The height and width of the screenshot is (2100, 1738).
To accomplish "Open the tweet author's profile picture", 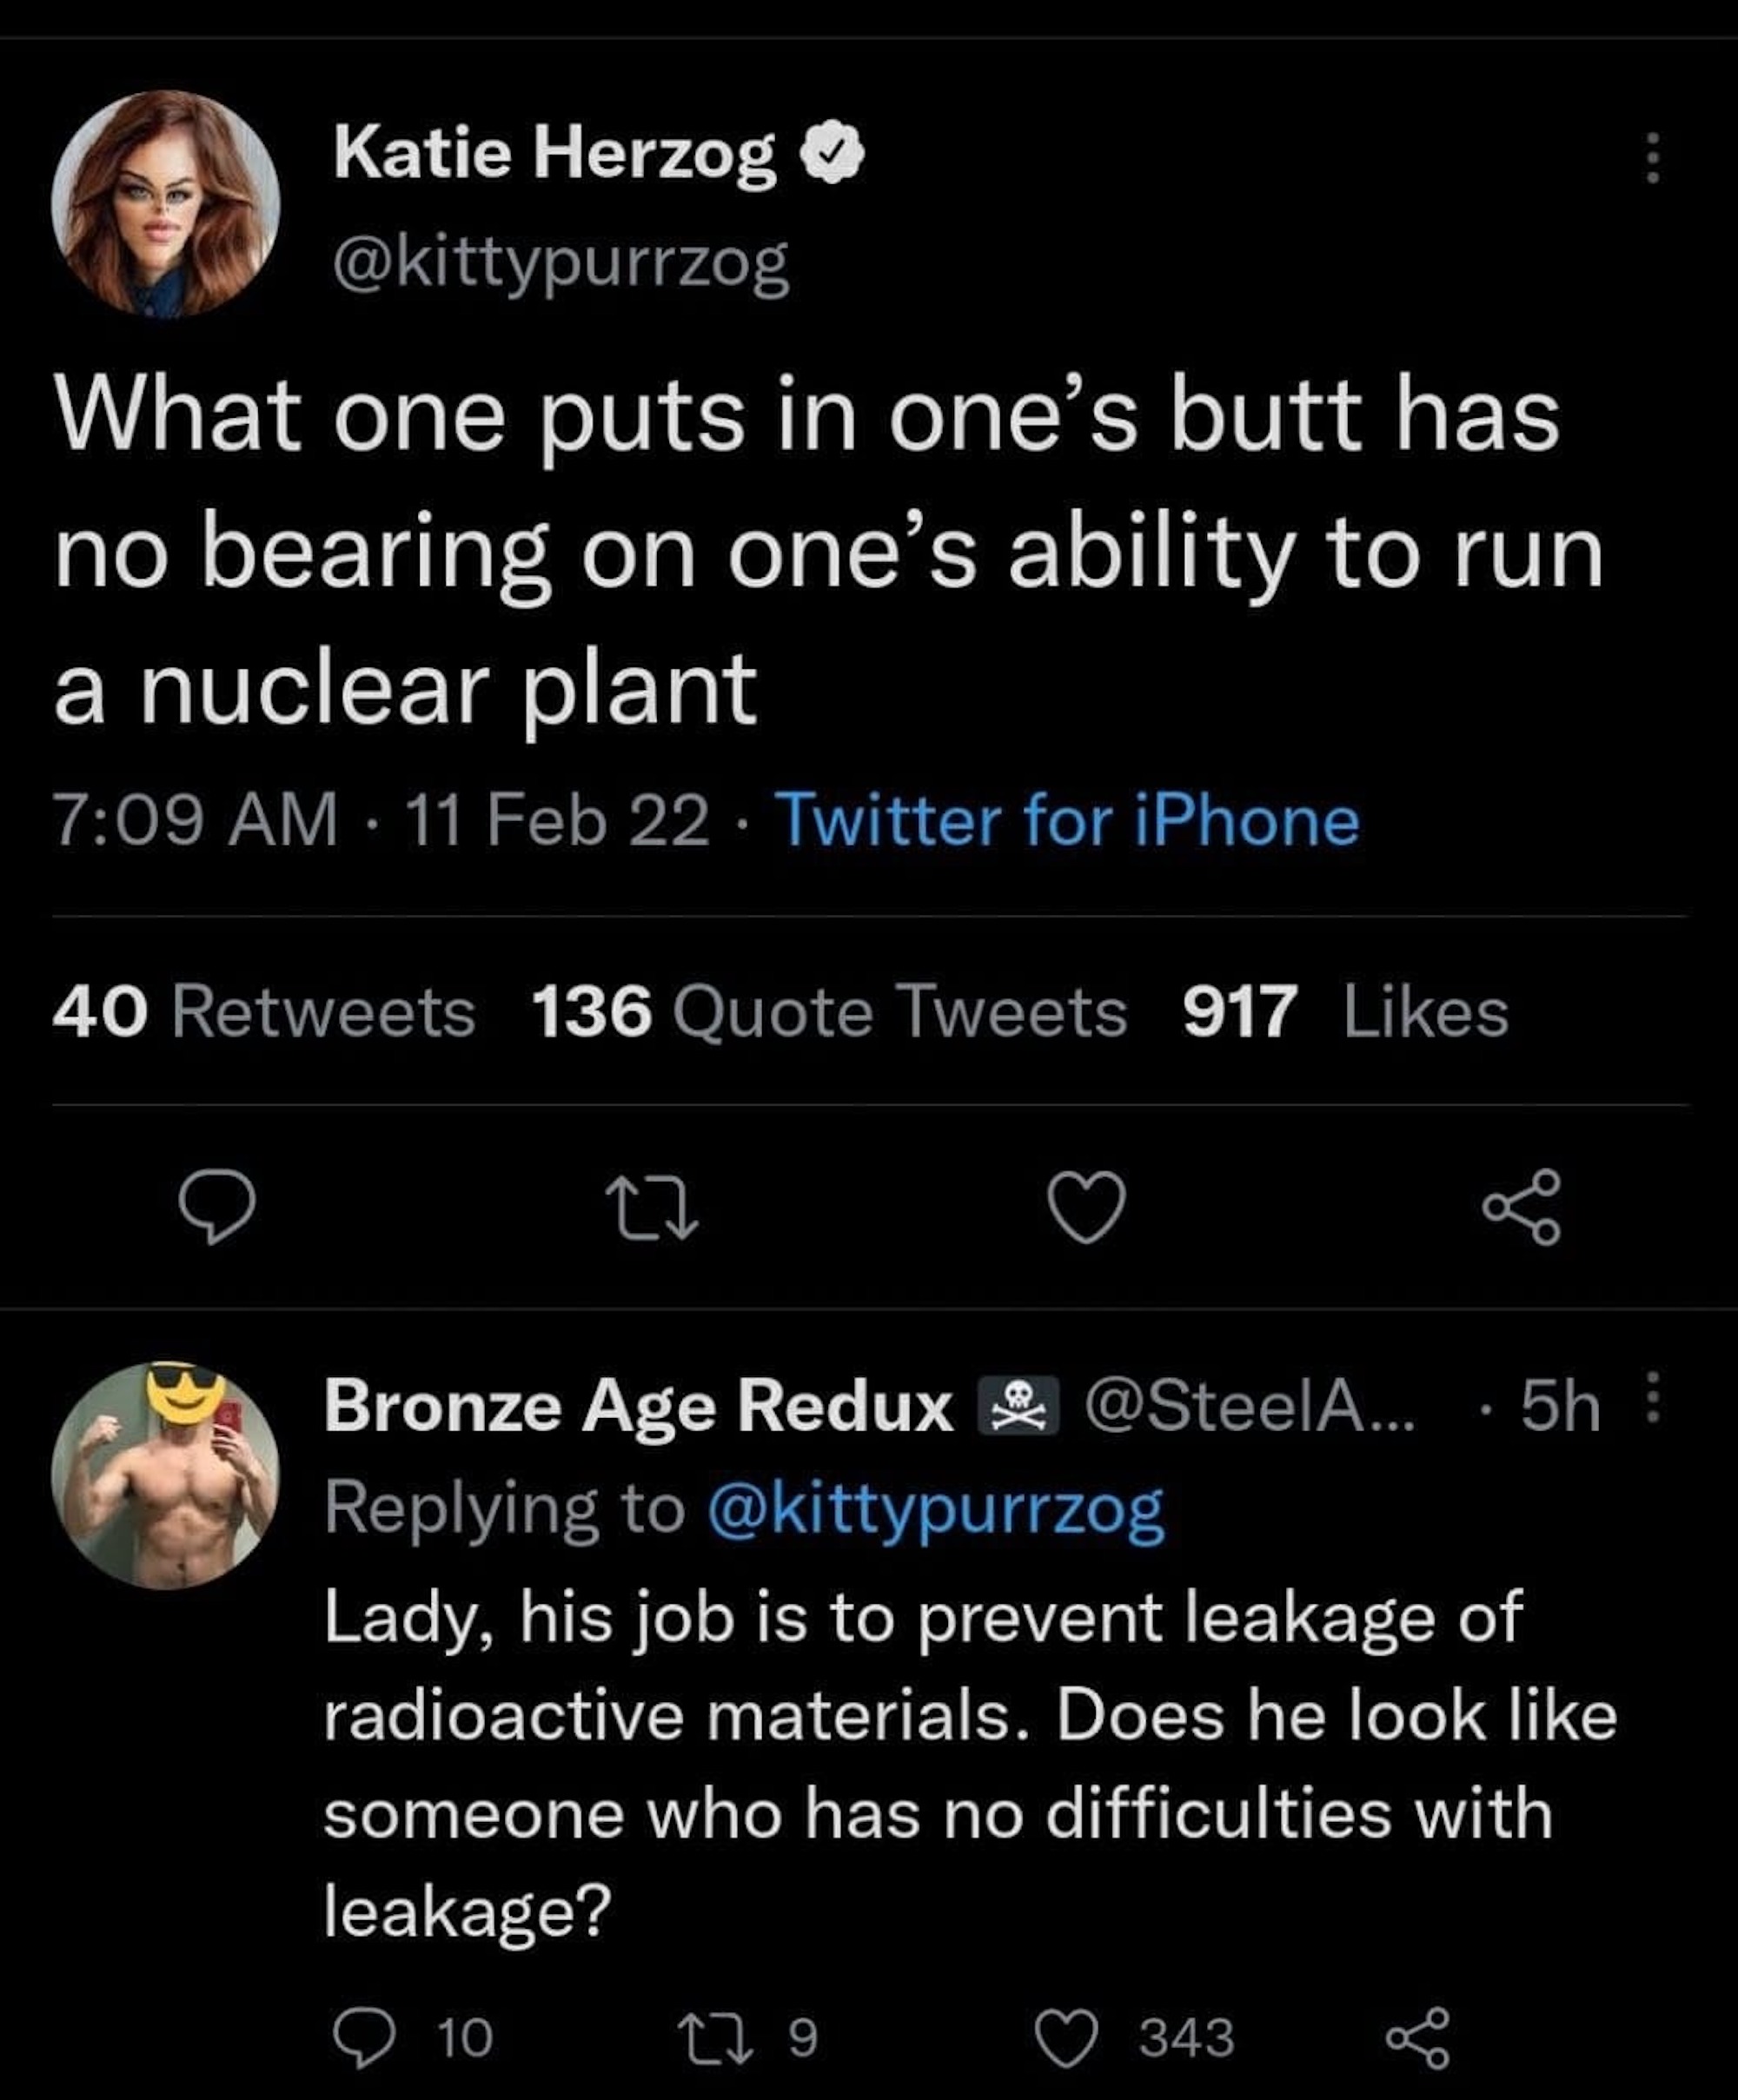I will tap(166, 204).
